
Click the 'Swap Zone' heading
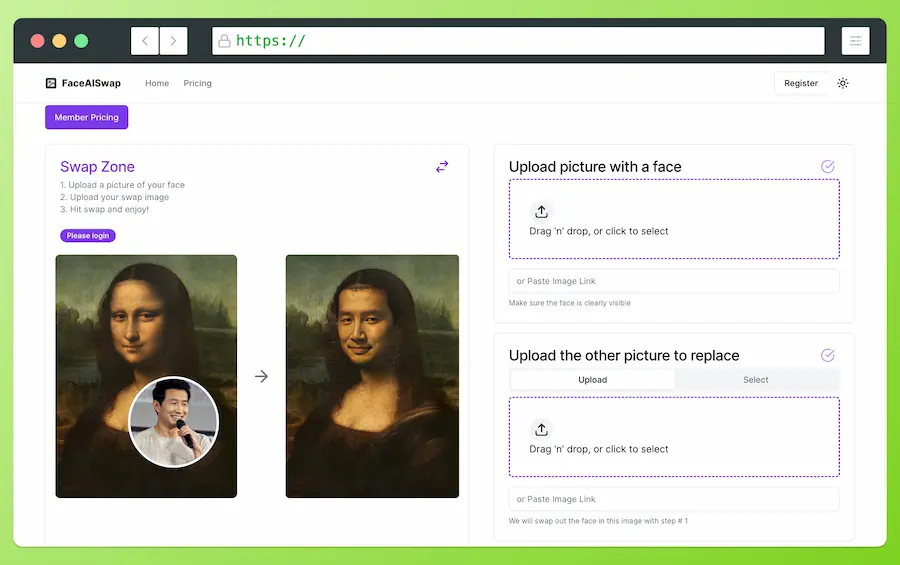pos(98,167)
